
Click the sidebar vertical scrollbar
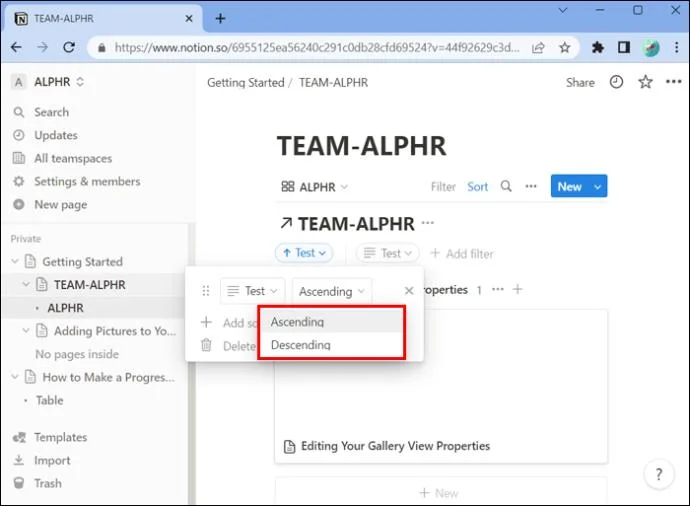point(191,363)
